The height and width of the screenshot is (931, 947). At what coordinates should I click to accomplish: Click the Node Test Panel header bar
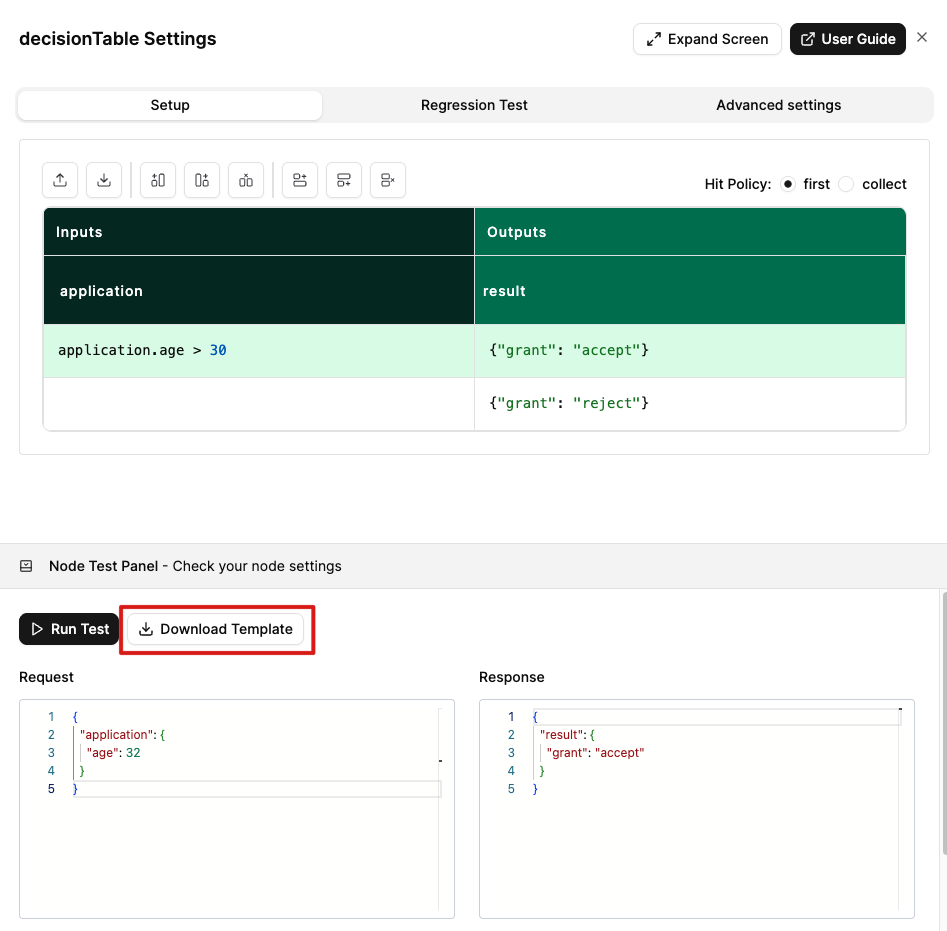(474, 566)
